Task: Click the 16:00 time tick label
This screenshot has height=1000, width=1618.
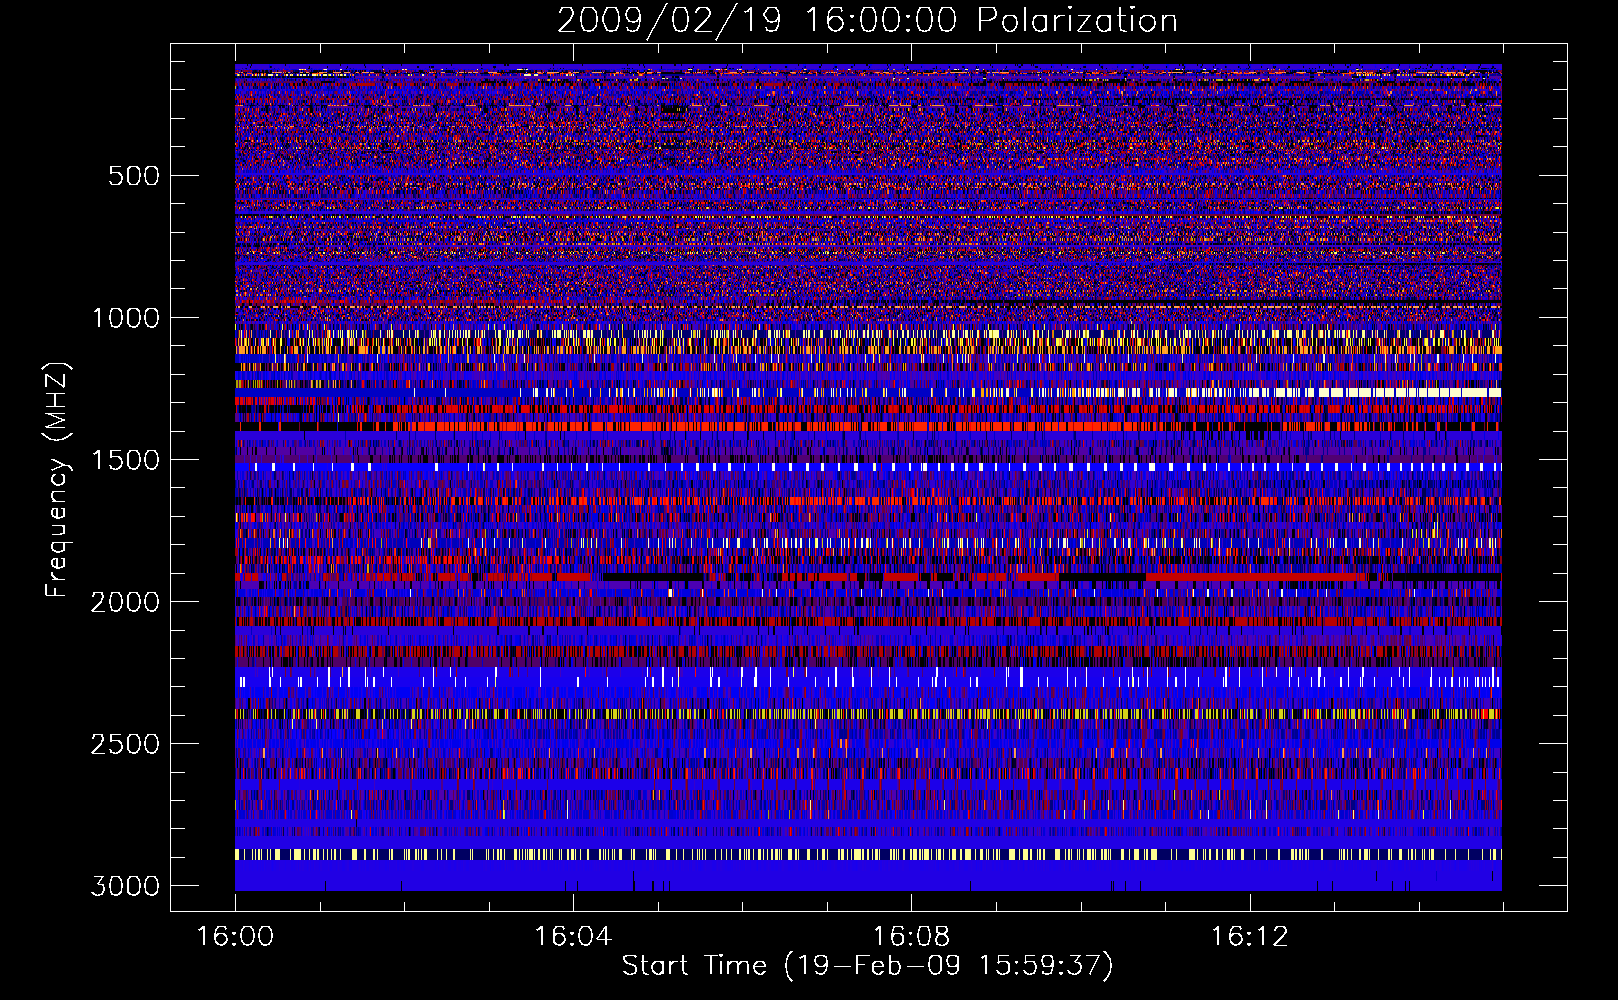Action: point(235,937)
